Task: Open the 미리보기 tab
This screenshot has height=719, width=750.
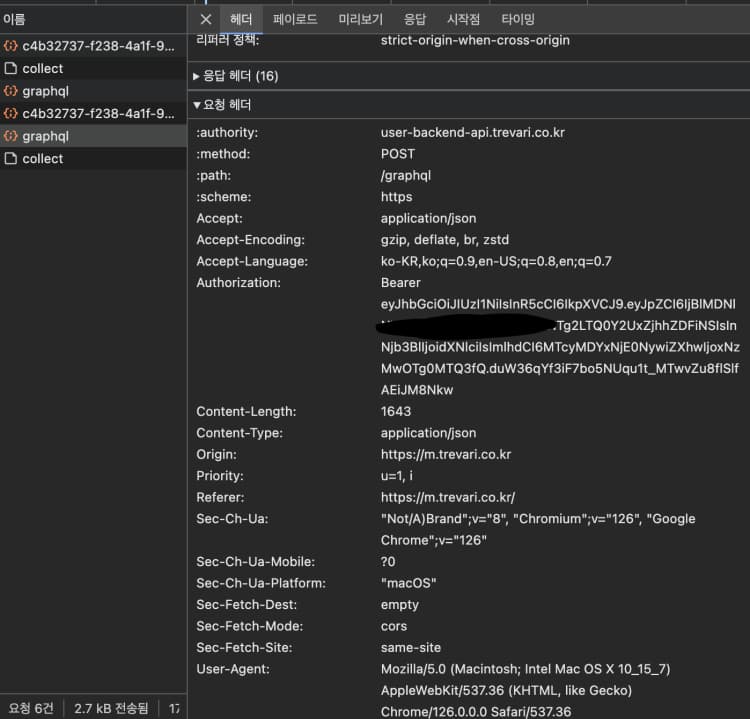Action: click(x=360, y=20)
